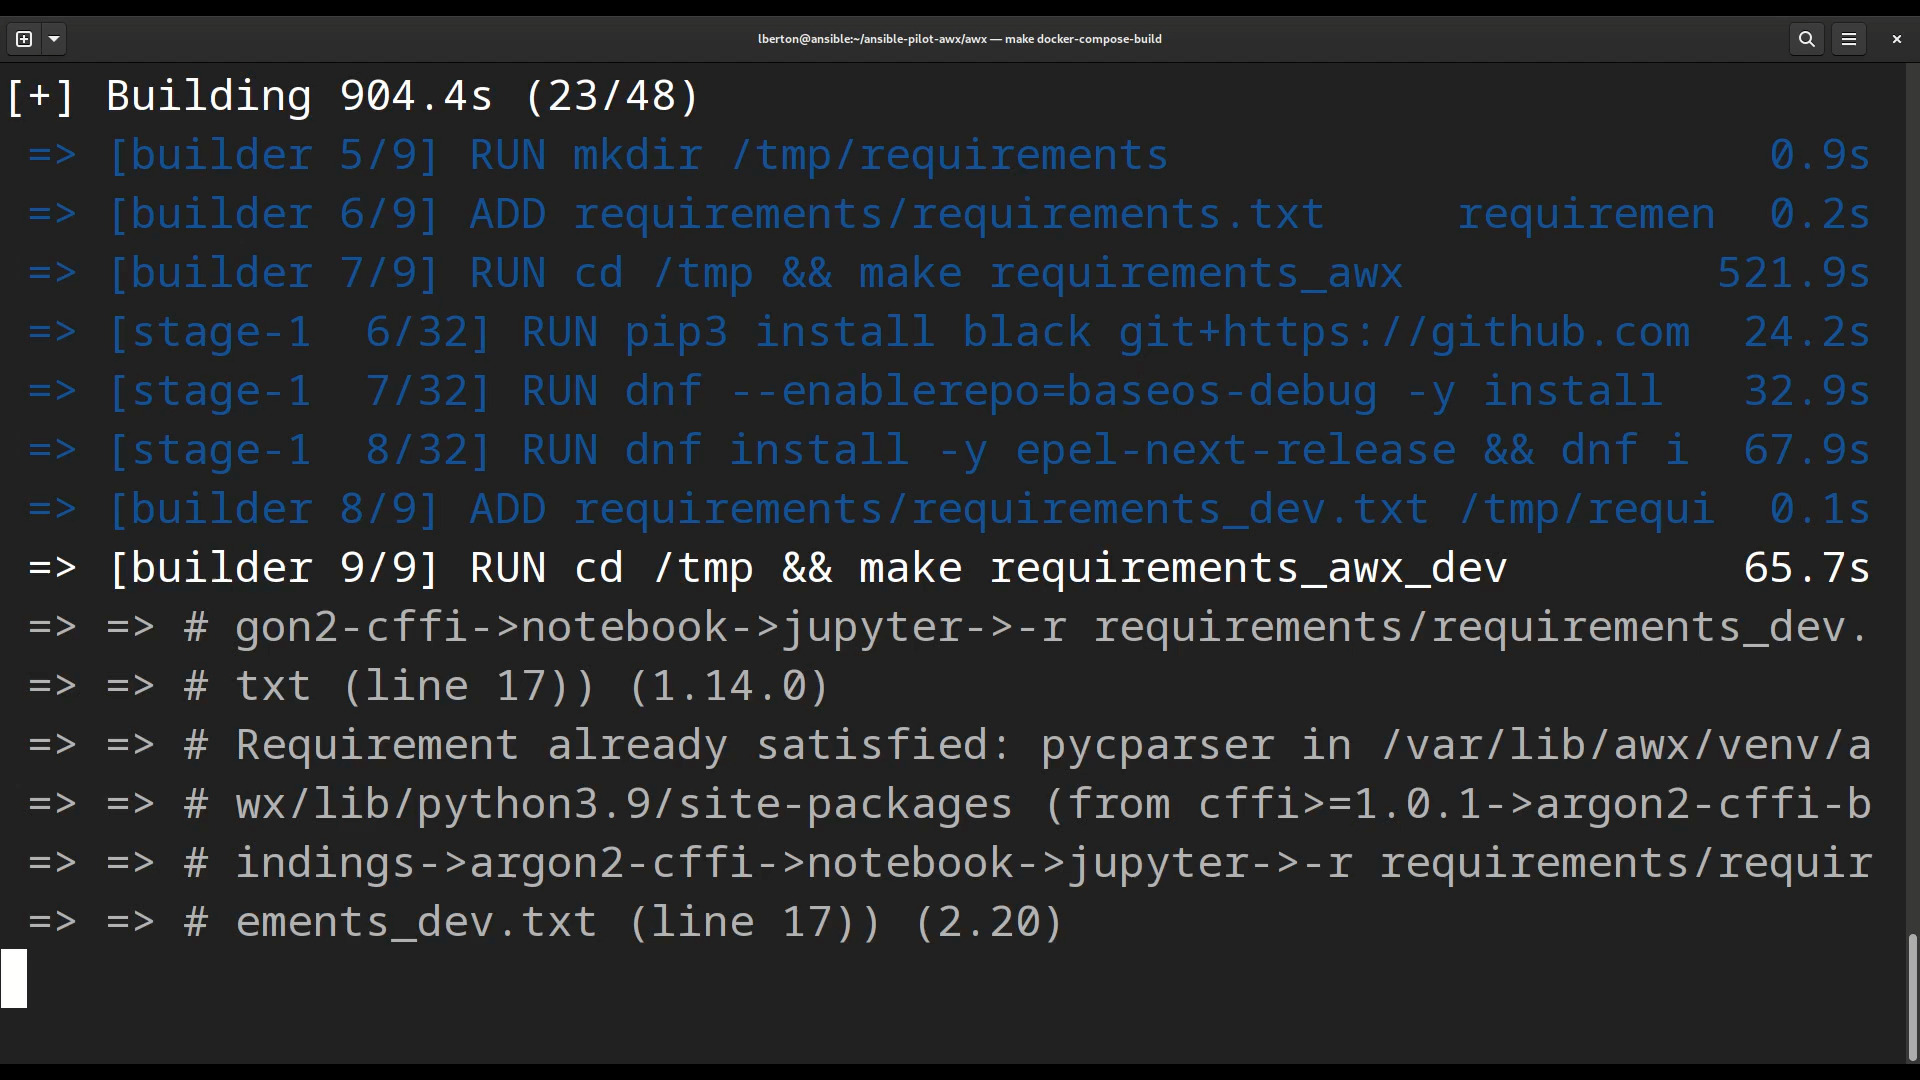
Task: Click 'ADD requirements/requirements_dev.txt' line
Action: click(948, 509)
